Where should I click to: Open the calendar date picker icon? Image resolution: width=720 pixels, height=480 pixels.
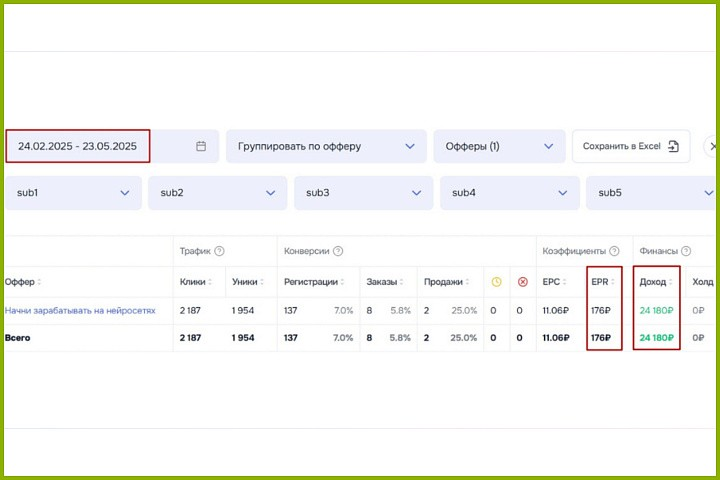pos(201,146)
